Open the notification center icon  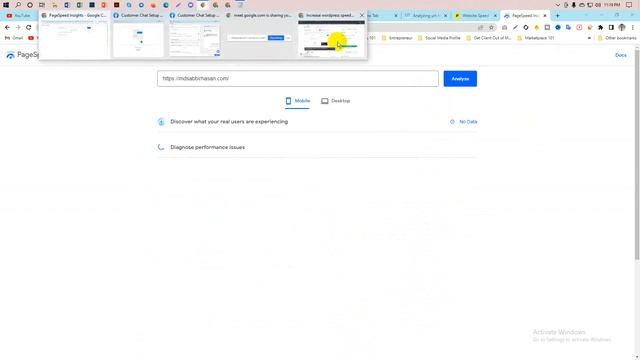point(629,5)
